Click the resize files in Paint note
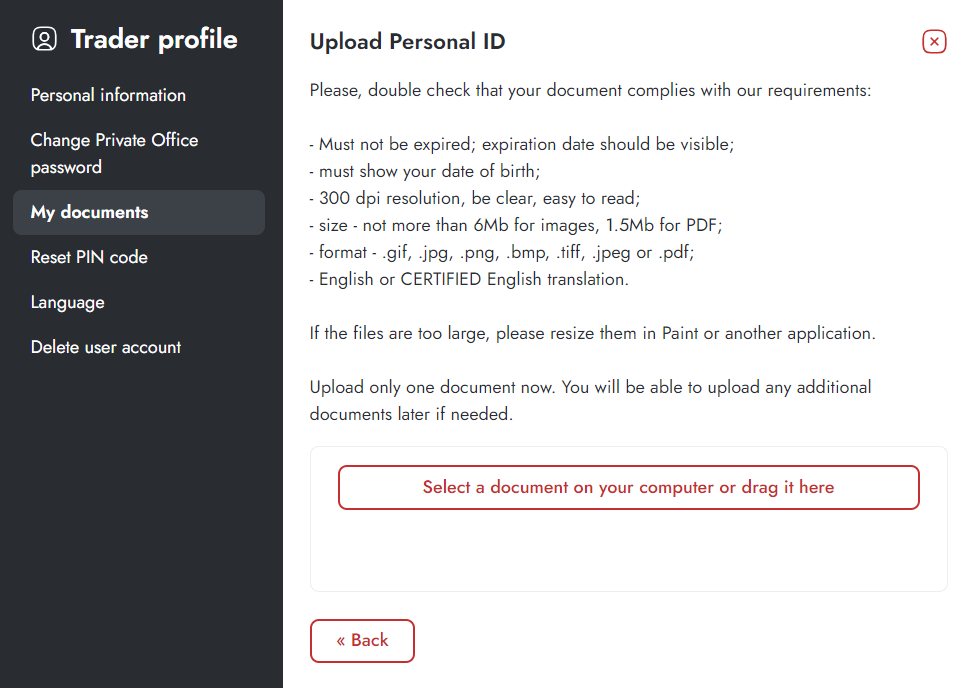This screenshot has height=688, width=971. tap(593, 333)
